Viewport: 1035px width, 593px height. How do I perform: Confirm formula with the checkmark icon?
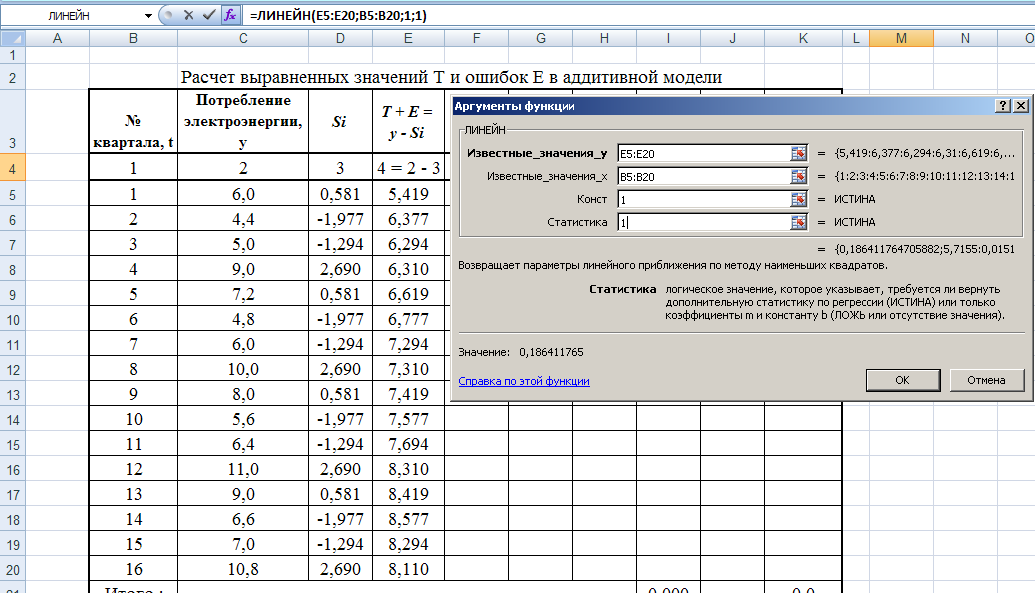point(209,15)
